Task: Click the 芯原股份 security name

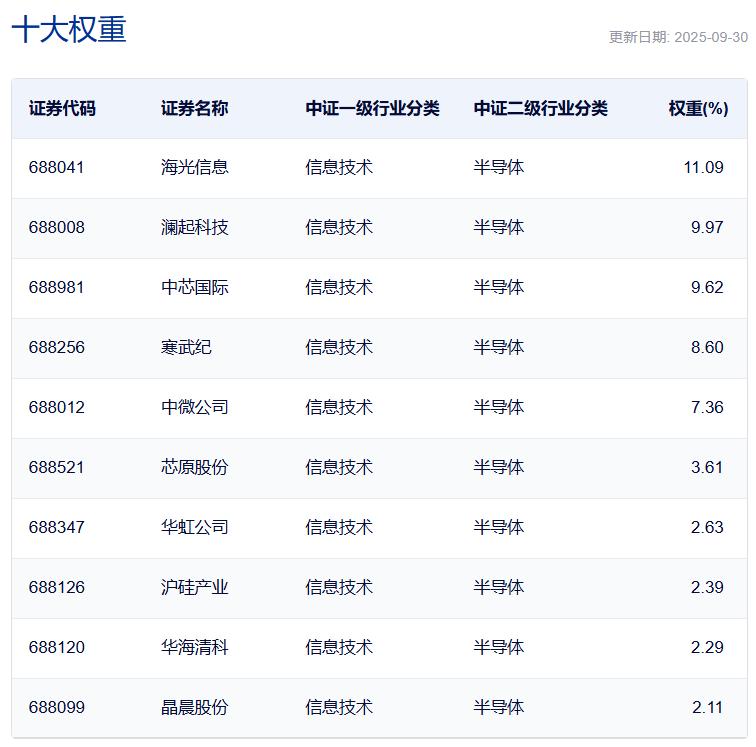Action: click(x=194, y=467)
